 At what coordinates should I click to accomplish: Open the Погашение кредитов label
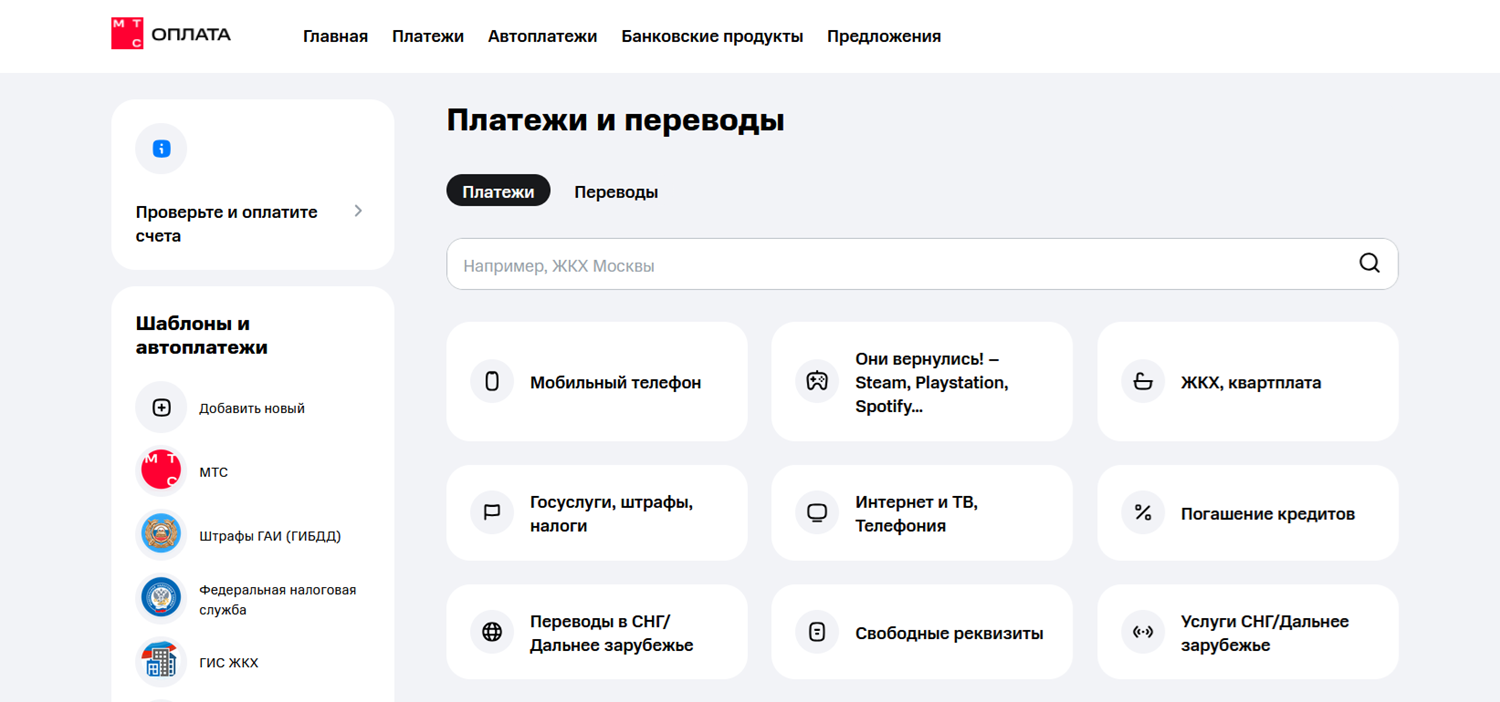pyautogui.click(x=1268, y=514)
